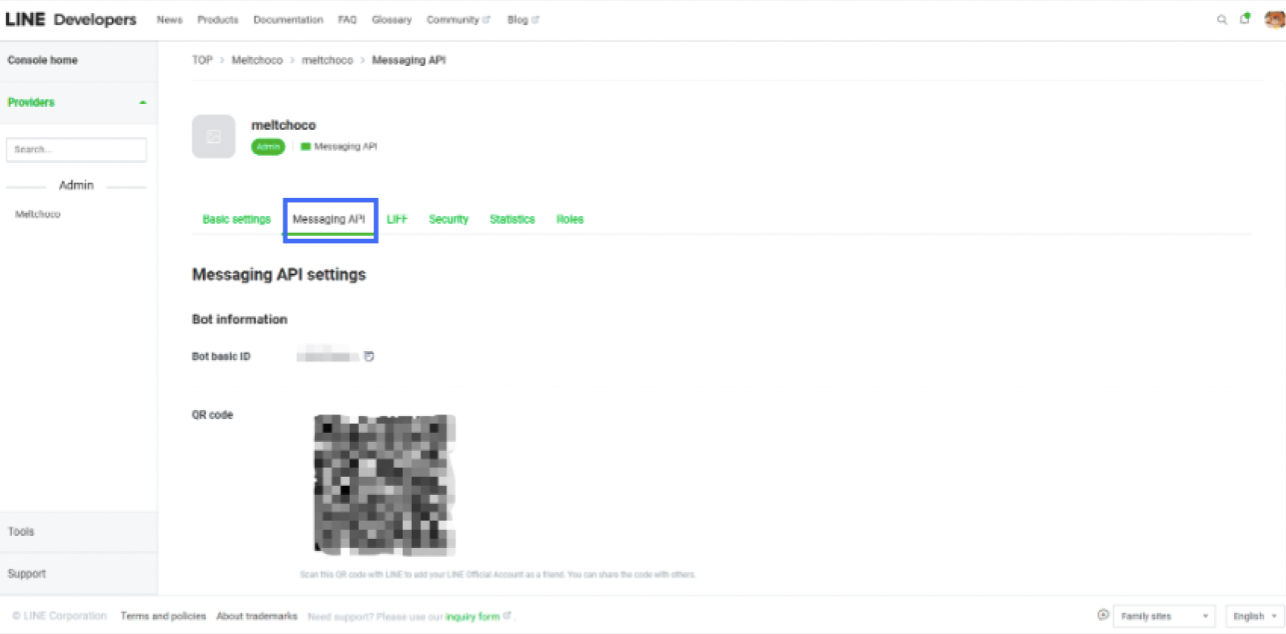Viewport: 1286px width, 634px height.
Task: Go to Console home
Action: coord(43,60)
